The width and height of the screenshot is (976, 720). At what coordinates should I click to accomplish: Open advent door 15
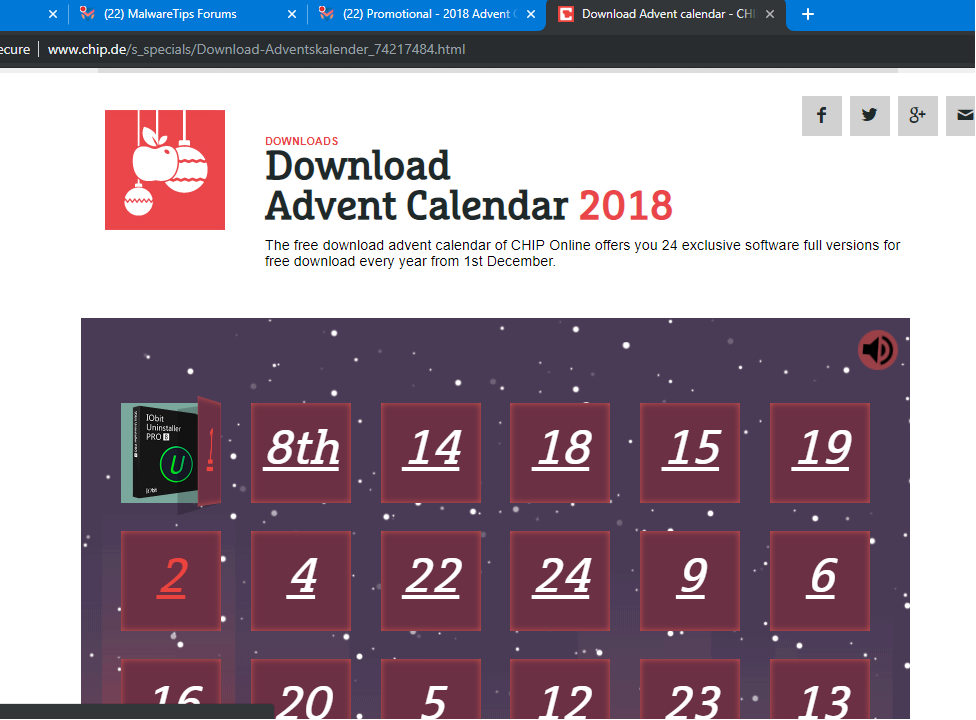[690, 452]
